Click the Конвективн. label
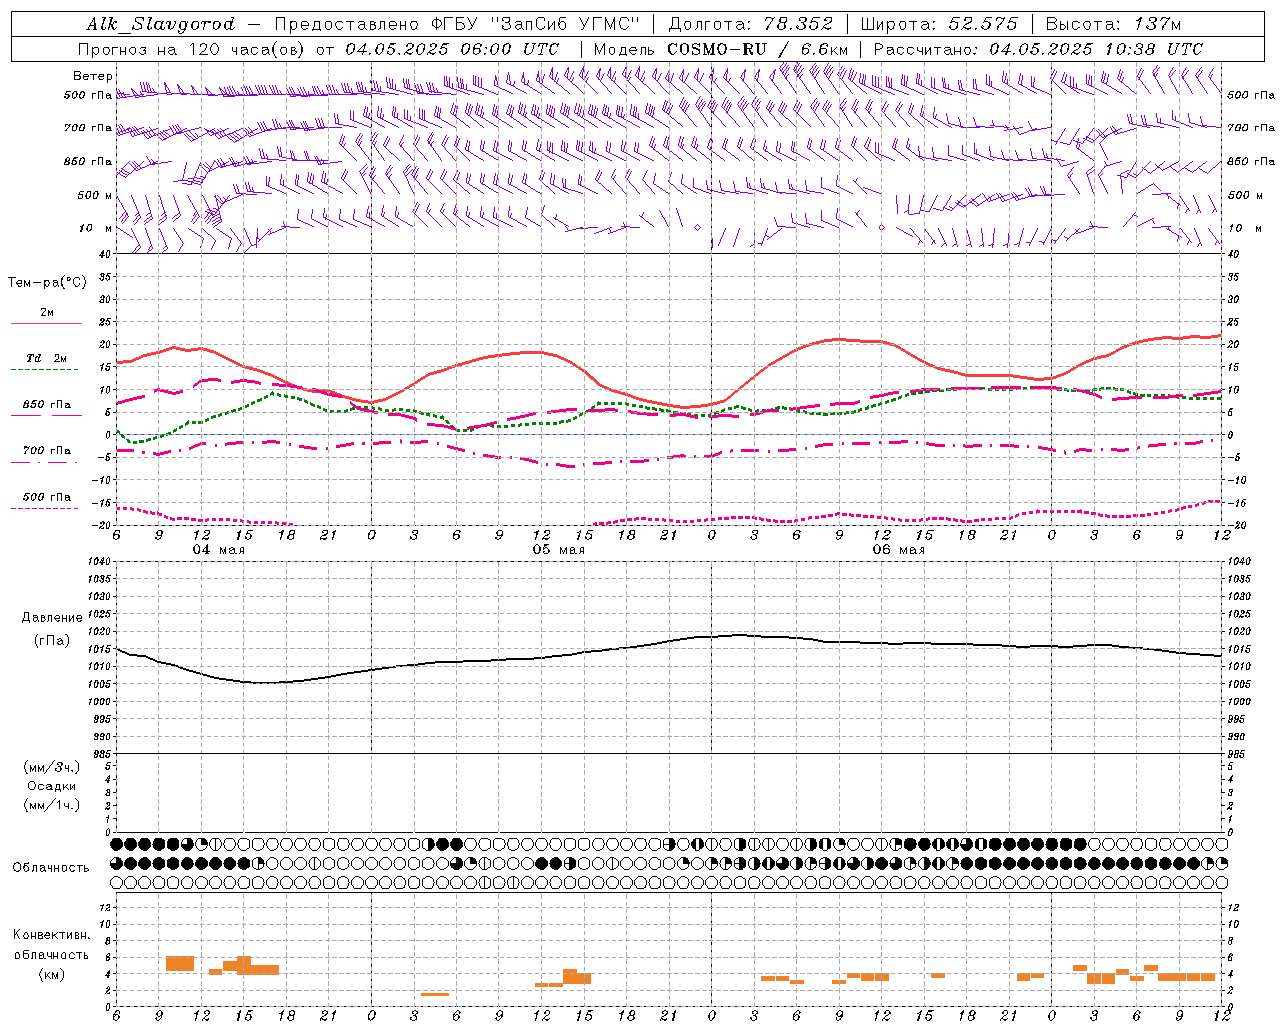1280x1024 pixels. 51,935
